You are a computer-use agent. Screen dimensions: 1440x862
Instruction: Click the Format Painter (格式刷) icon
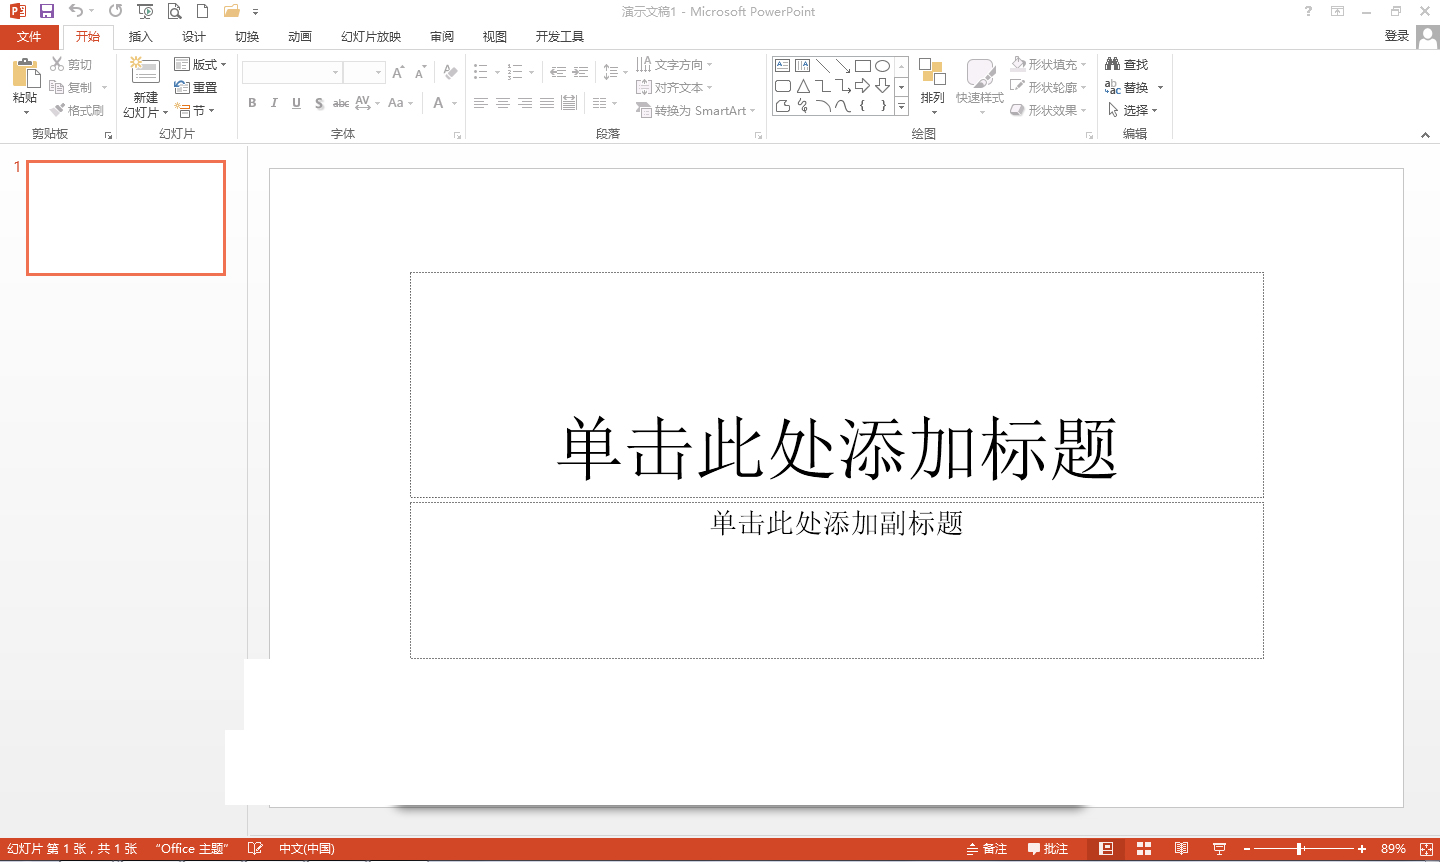[x=57, y=110]
